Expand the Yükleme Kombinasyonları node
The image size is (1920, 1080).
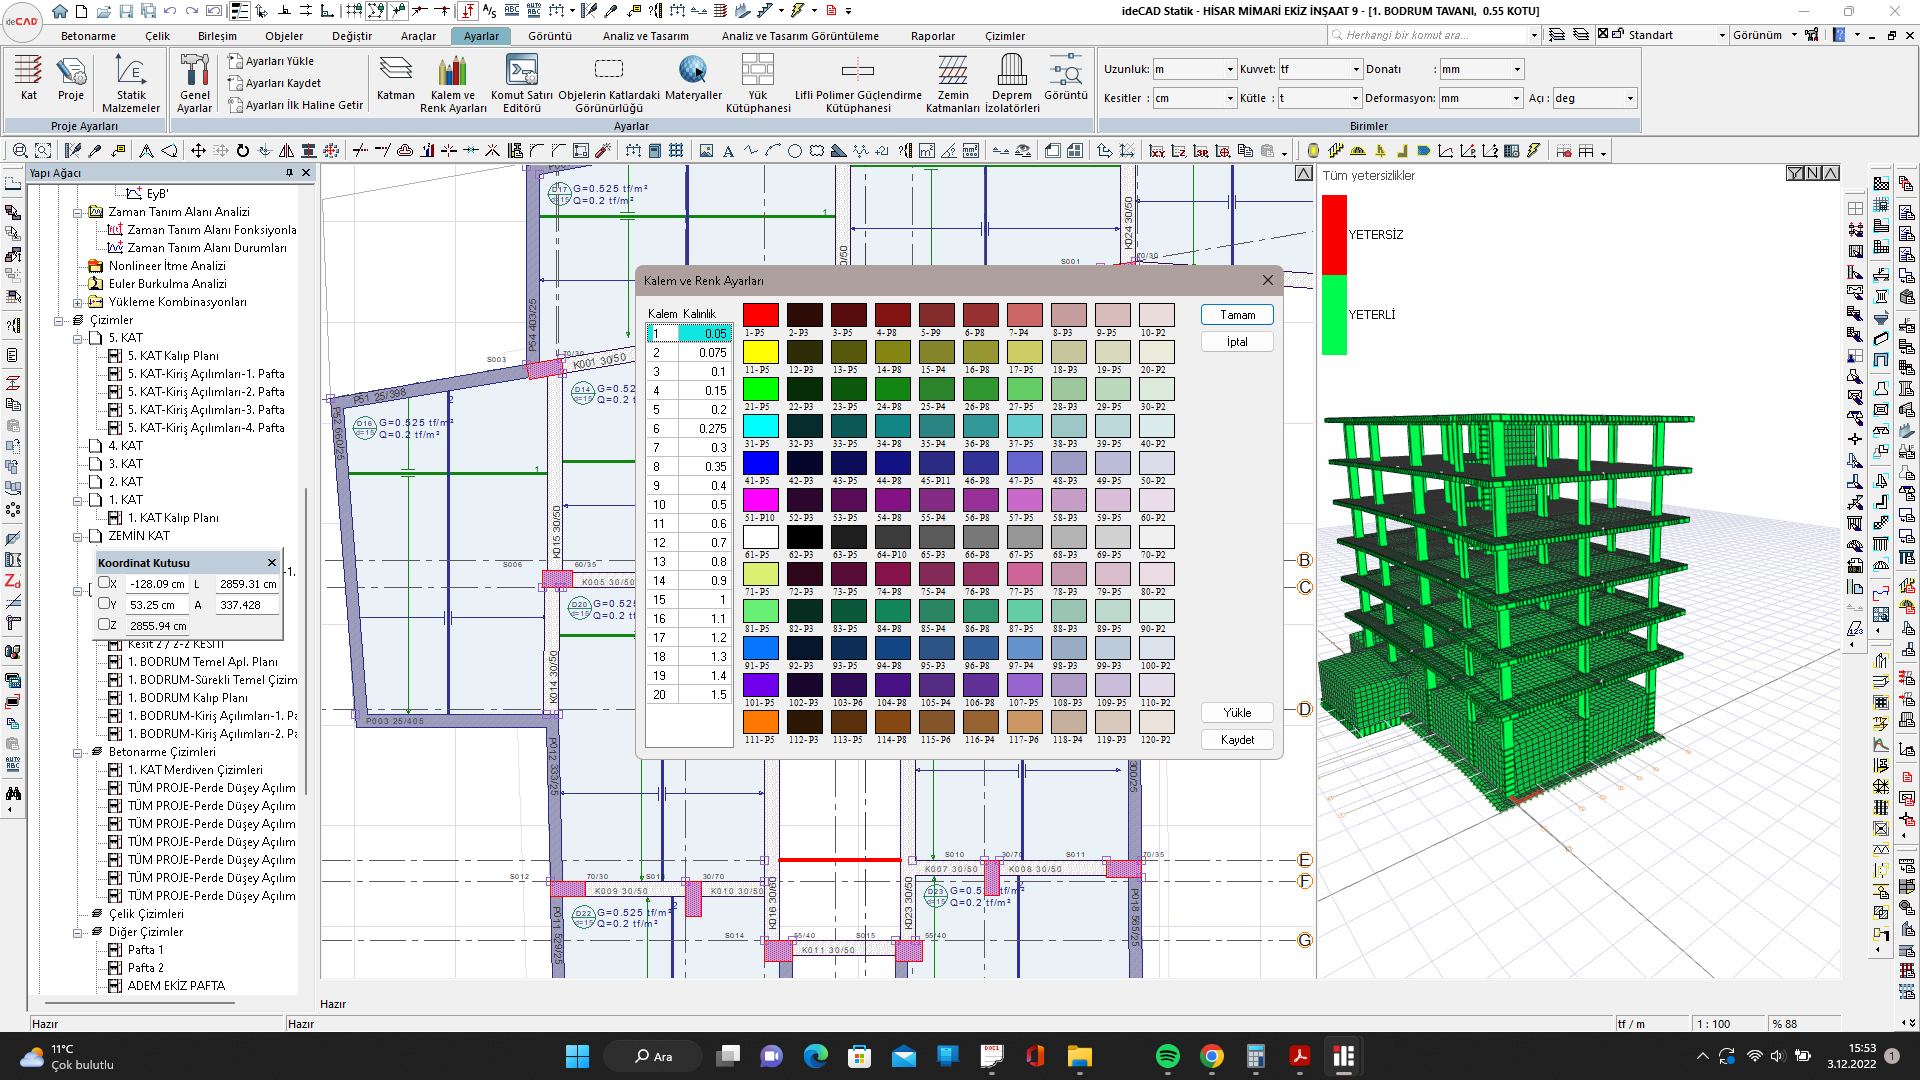pos(78,303)
